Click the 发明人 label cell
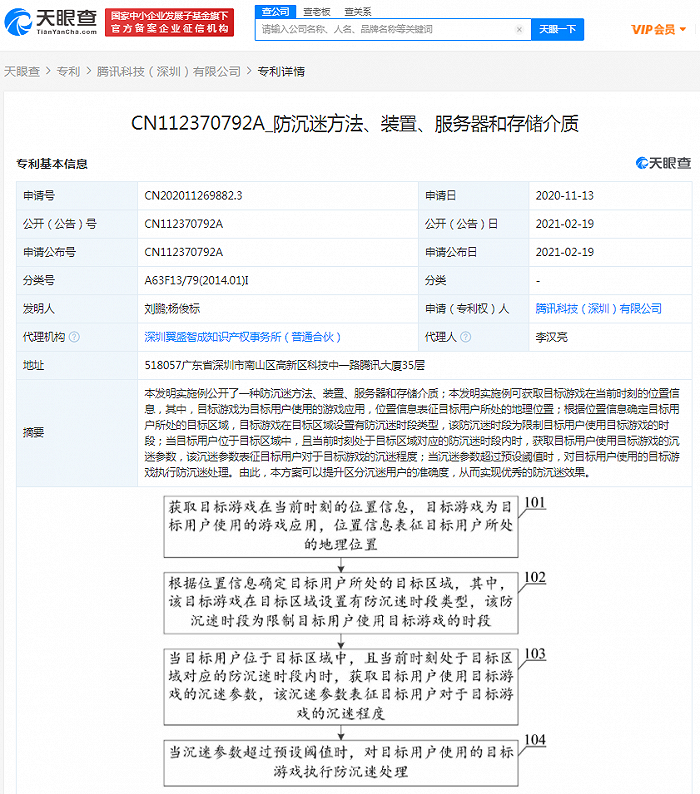This screenshot has width=700, height=794. tap(77, 308)
